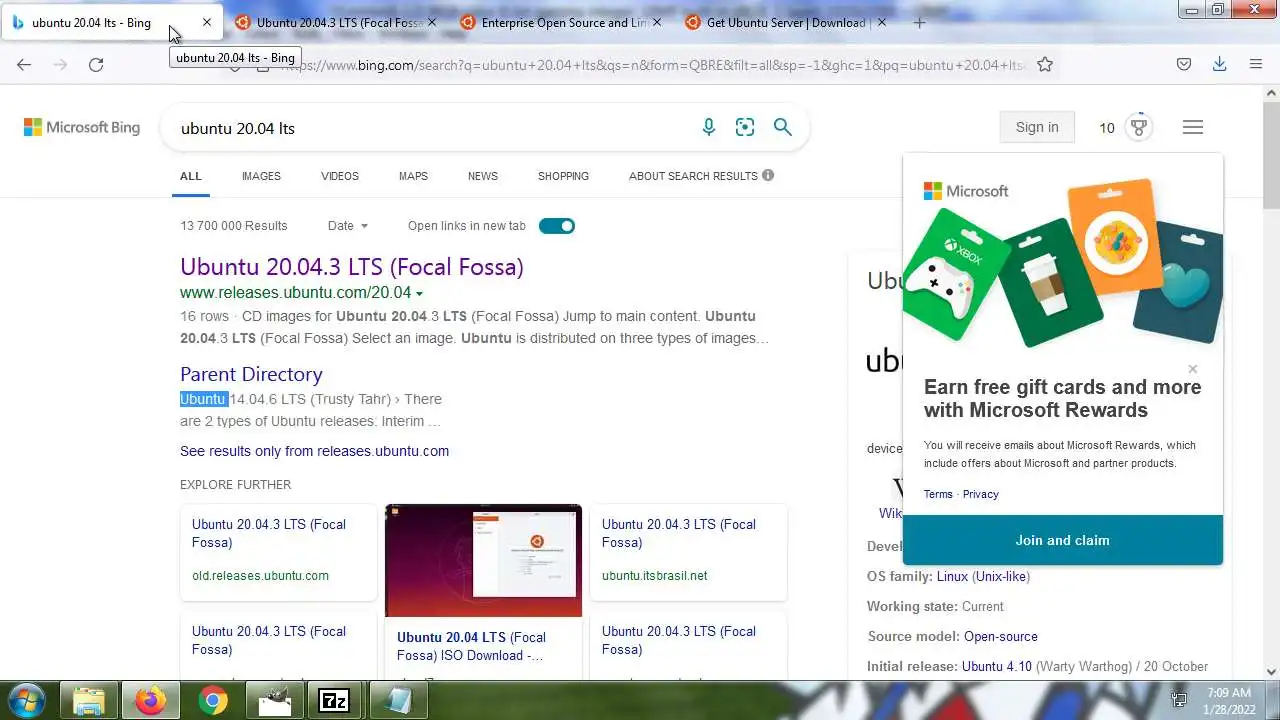
Task: Click the page vertical scrollbar
Action: point(1271,155)
